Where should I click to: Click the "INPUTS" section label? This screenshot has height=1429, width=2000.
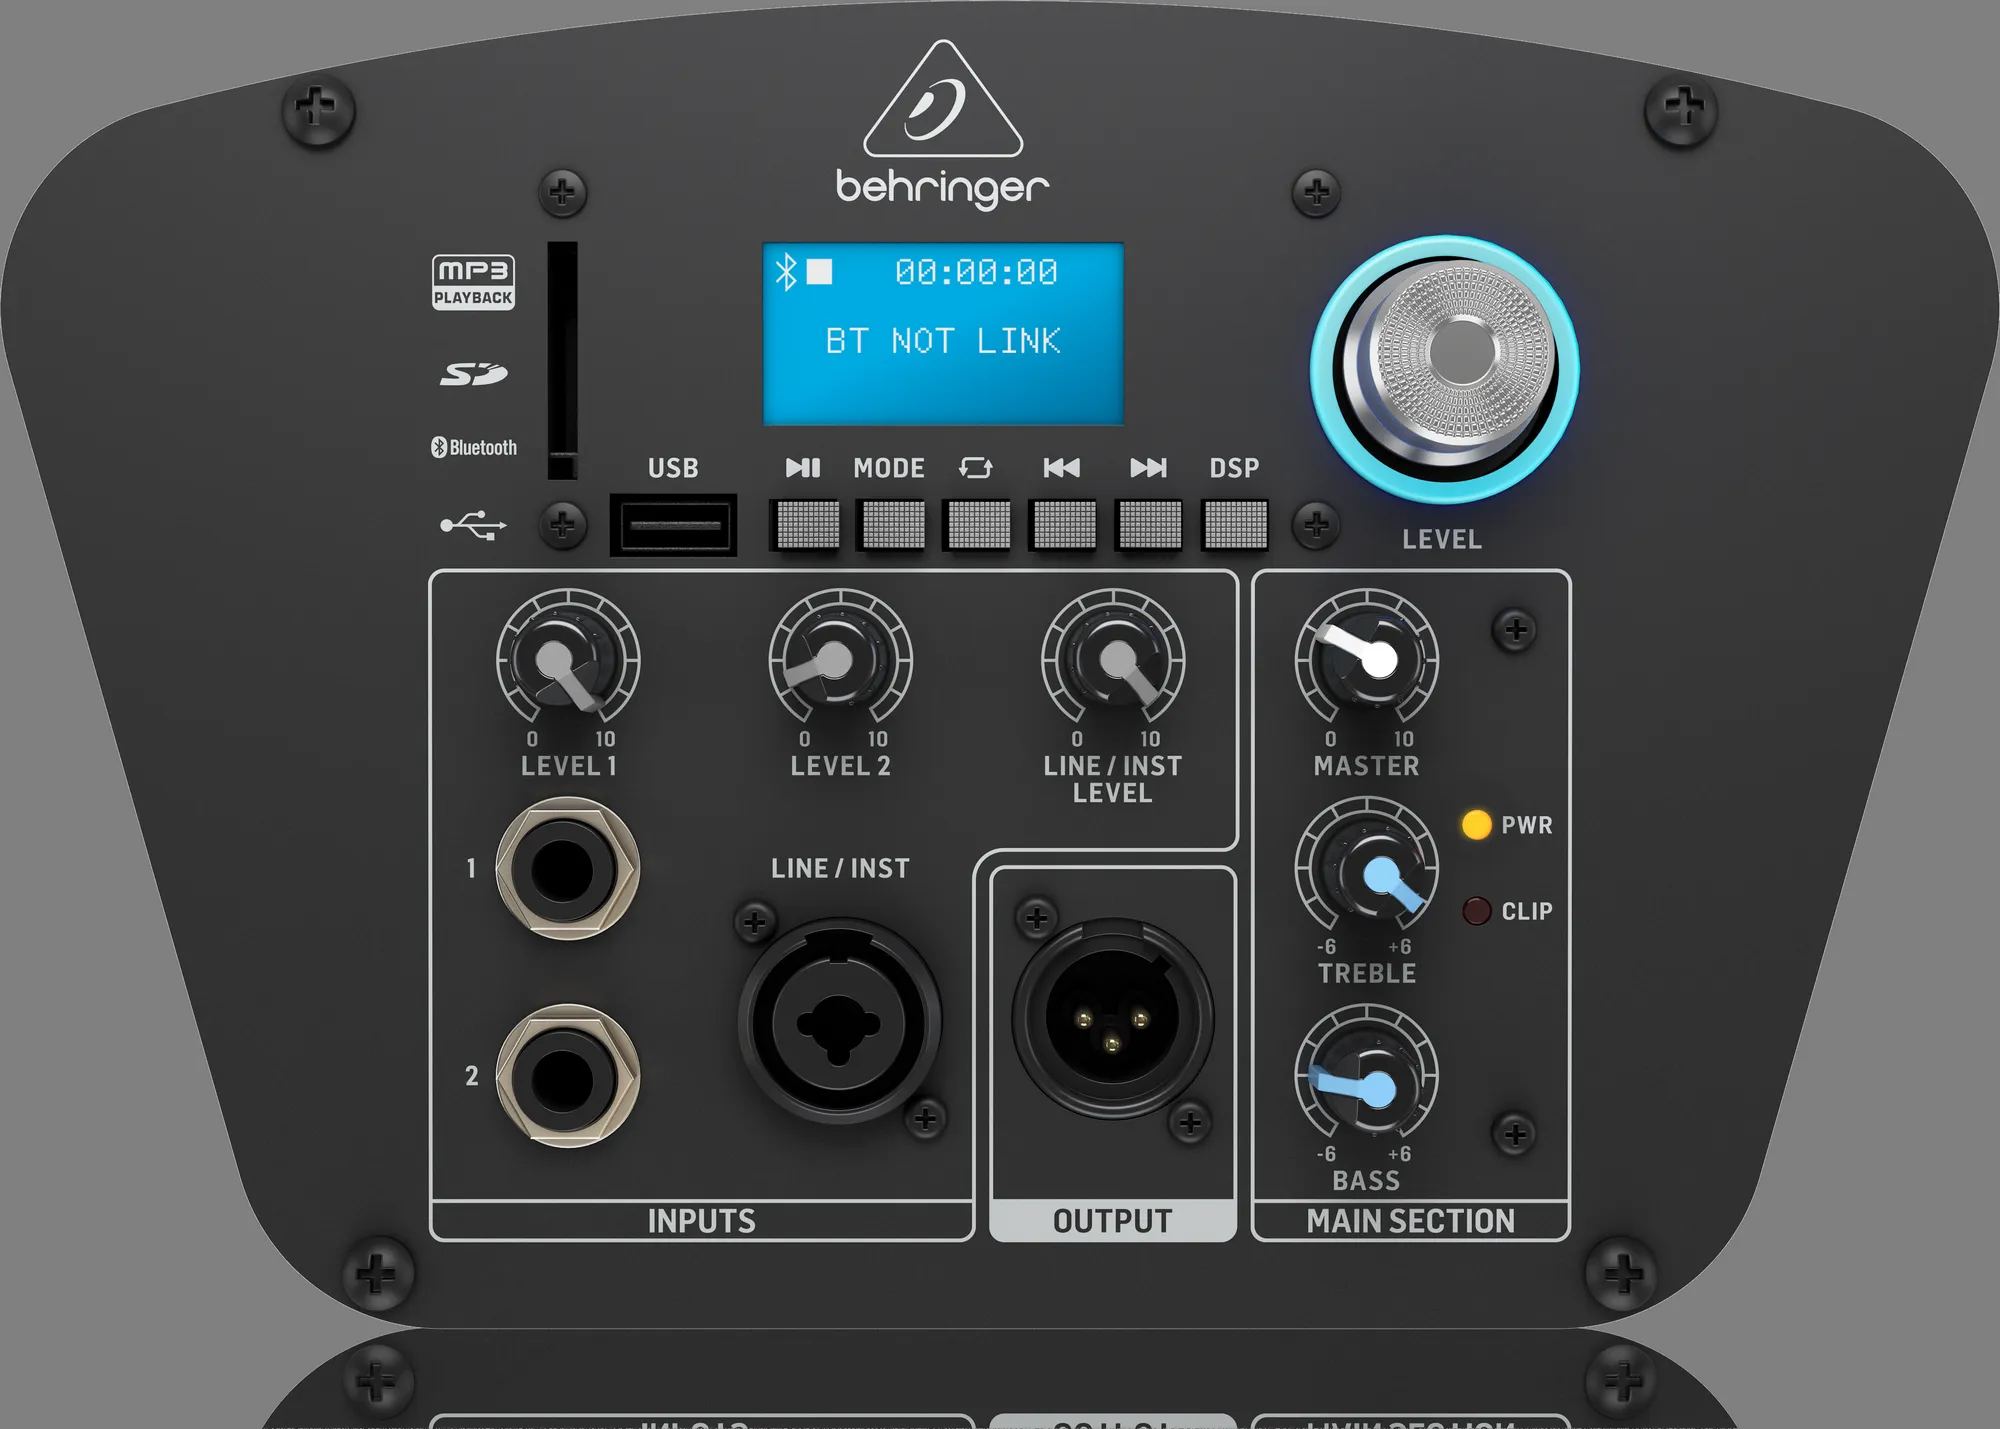click(x=702, y=1221)
